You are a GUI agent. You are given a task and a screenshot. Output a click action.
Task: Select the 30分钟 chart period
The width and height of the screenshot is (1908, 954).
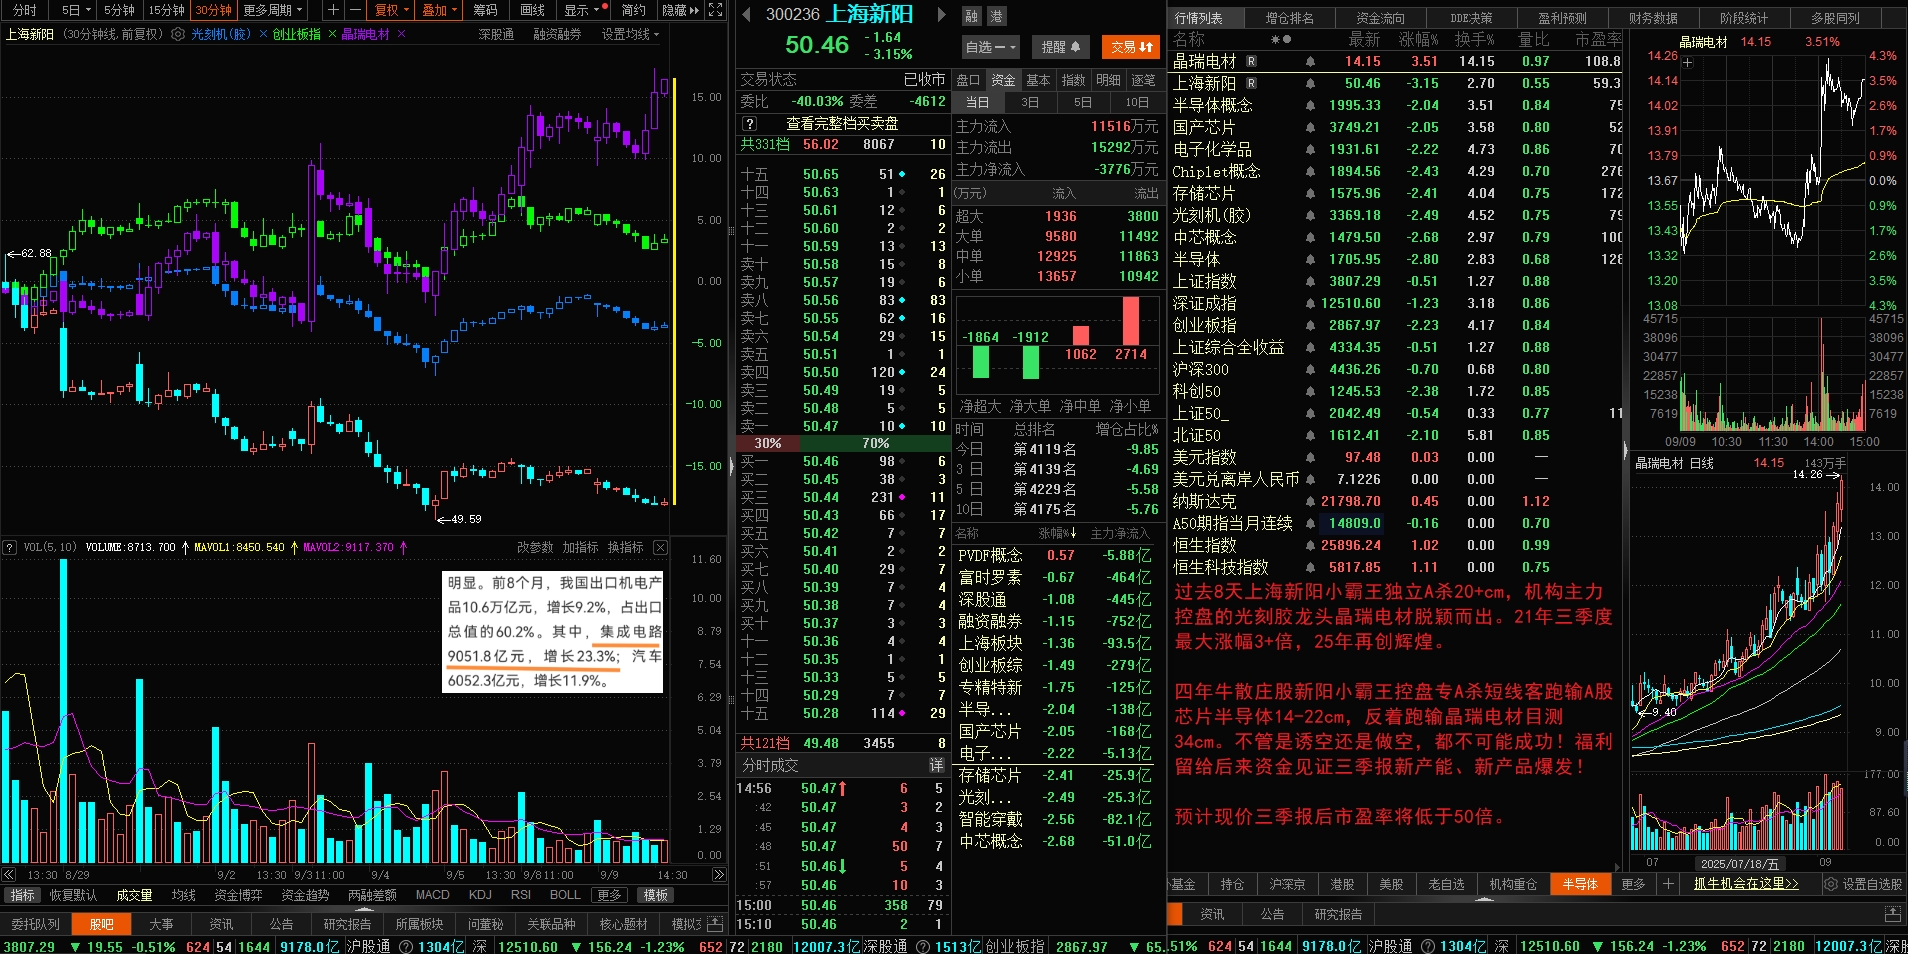pyautogui.click(x=213, y=10)
